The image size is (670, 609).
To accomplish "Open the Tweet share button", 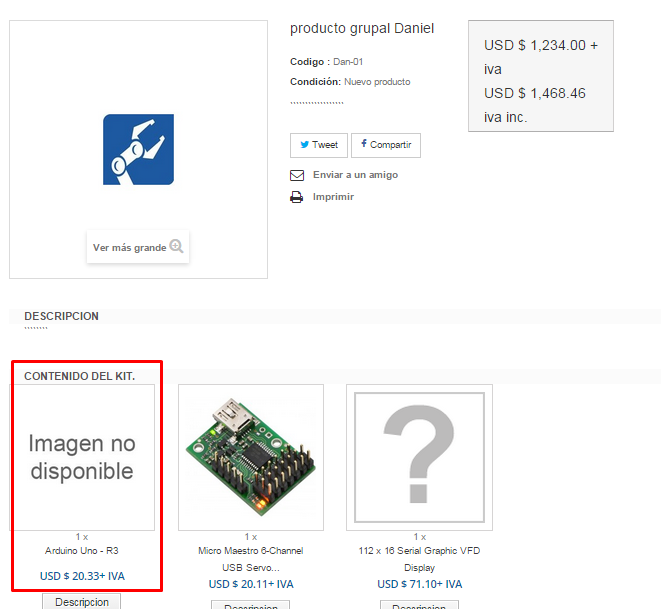I will point(319,145).
